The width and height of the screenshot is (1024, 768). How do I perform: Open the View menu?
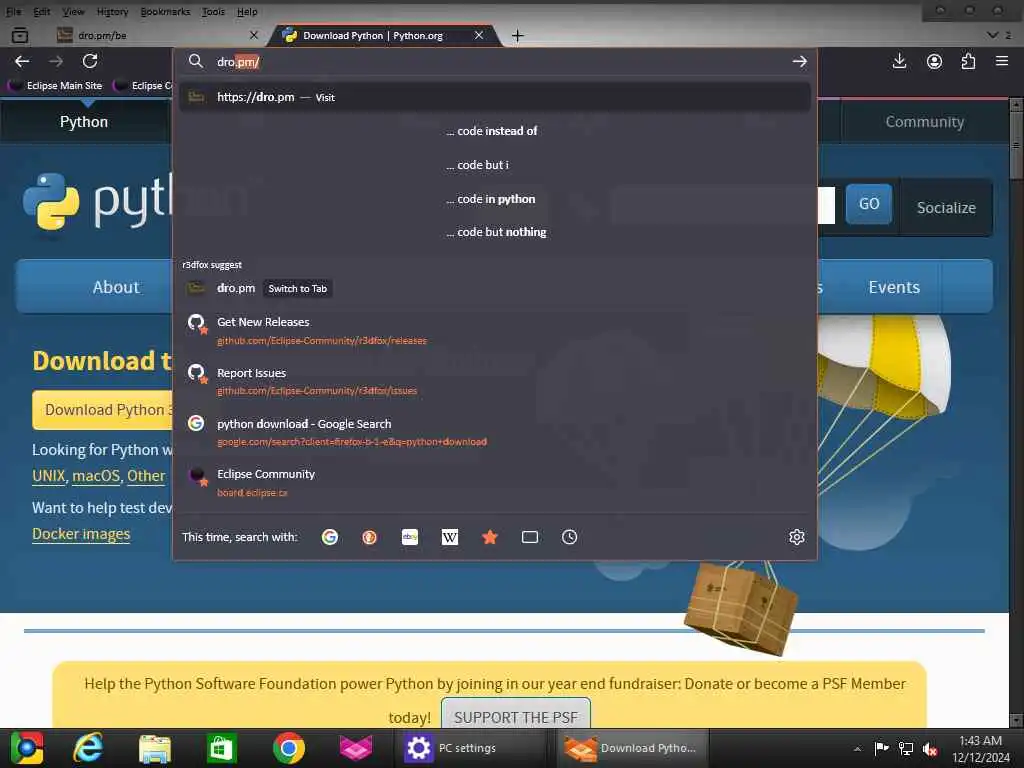(73, 12)
